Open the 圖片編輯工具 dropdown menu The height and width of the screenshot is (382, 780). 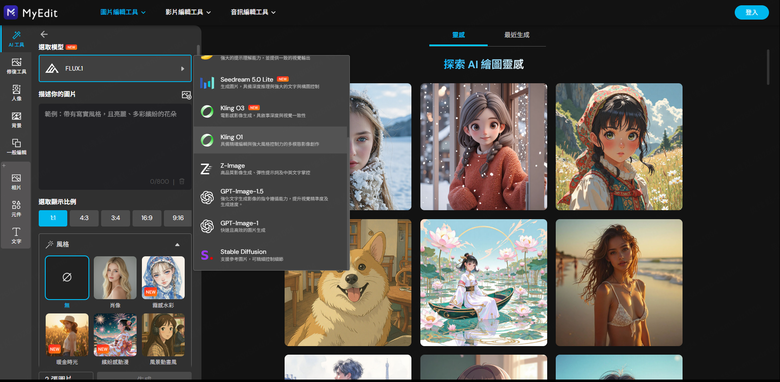(x=123, y=12)
